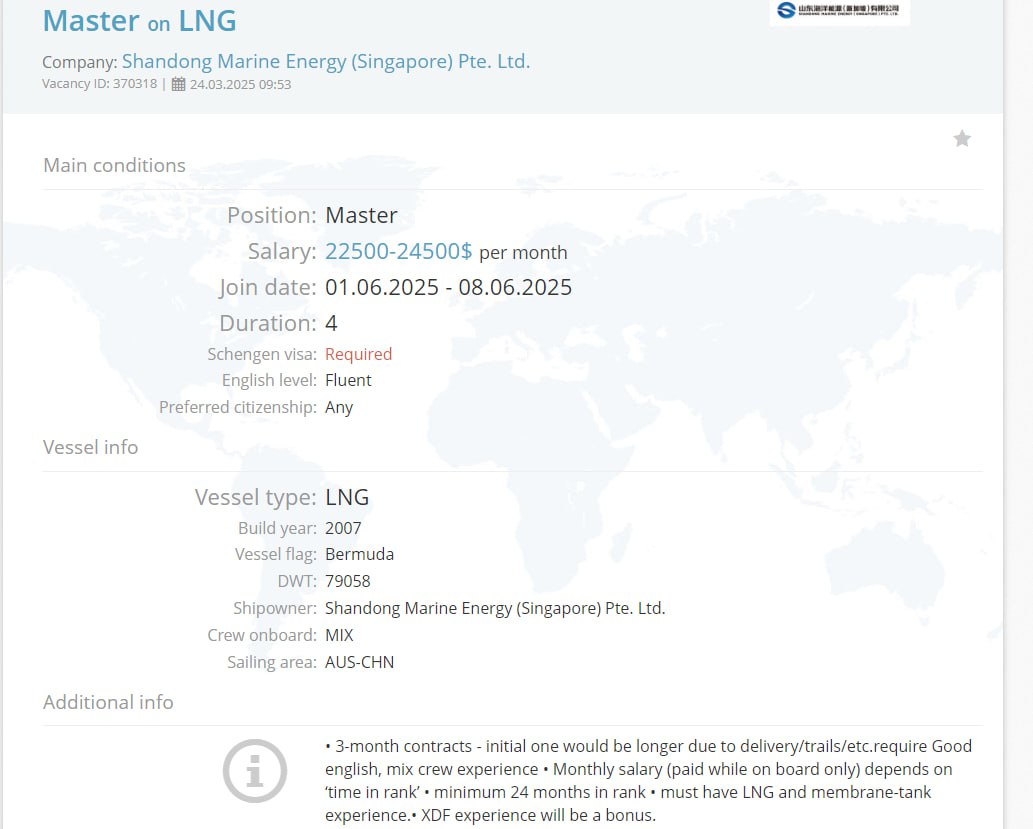Screen dimensions: 1033x829
Task: Click the favorite star icon
Action: 962,138
